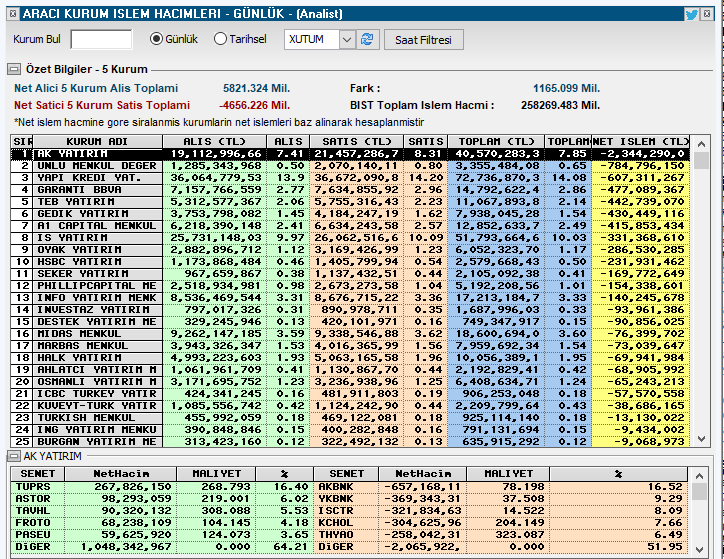Select the YAPI KREDI YAT. row
The width and height of the screenshot is (724, 559).
350,178
